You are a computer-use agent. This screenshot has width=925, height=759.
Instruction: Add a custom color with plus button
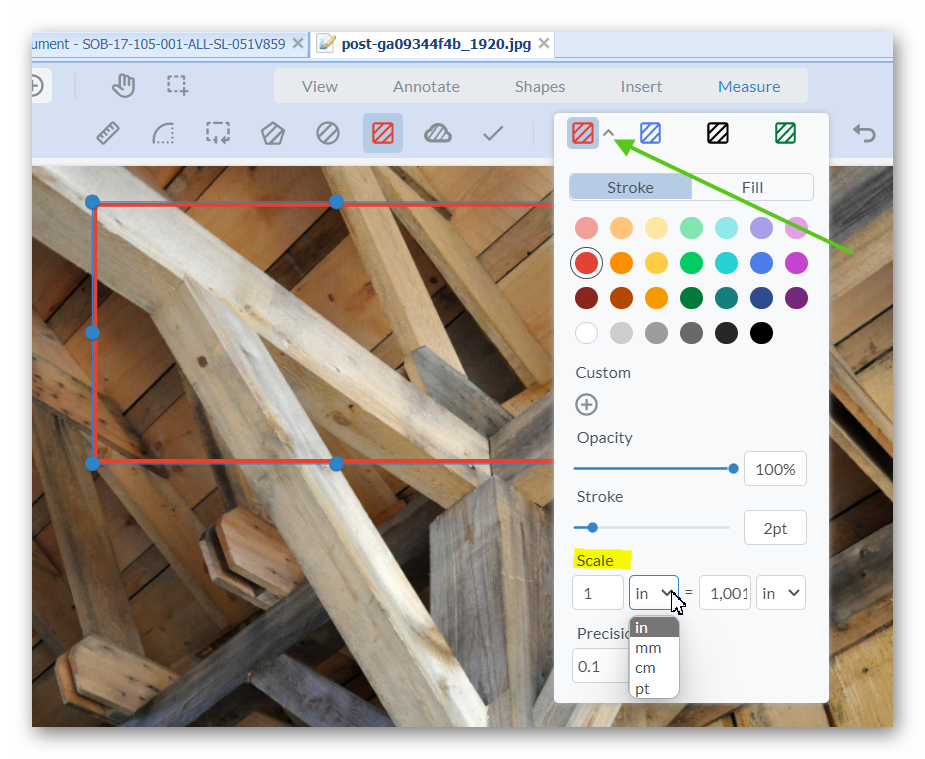[x=587, y=404]
